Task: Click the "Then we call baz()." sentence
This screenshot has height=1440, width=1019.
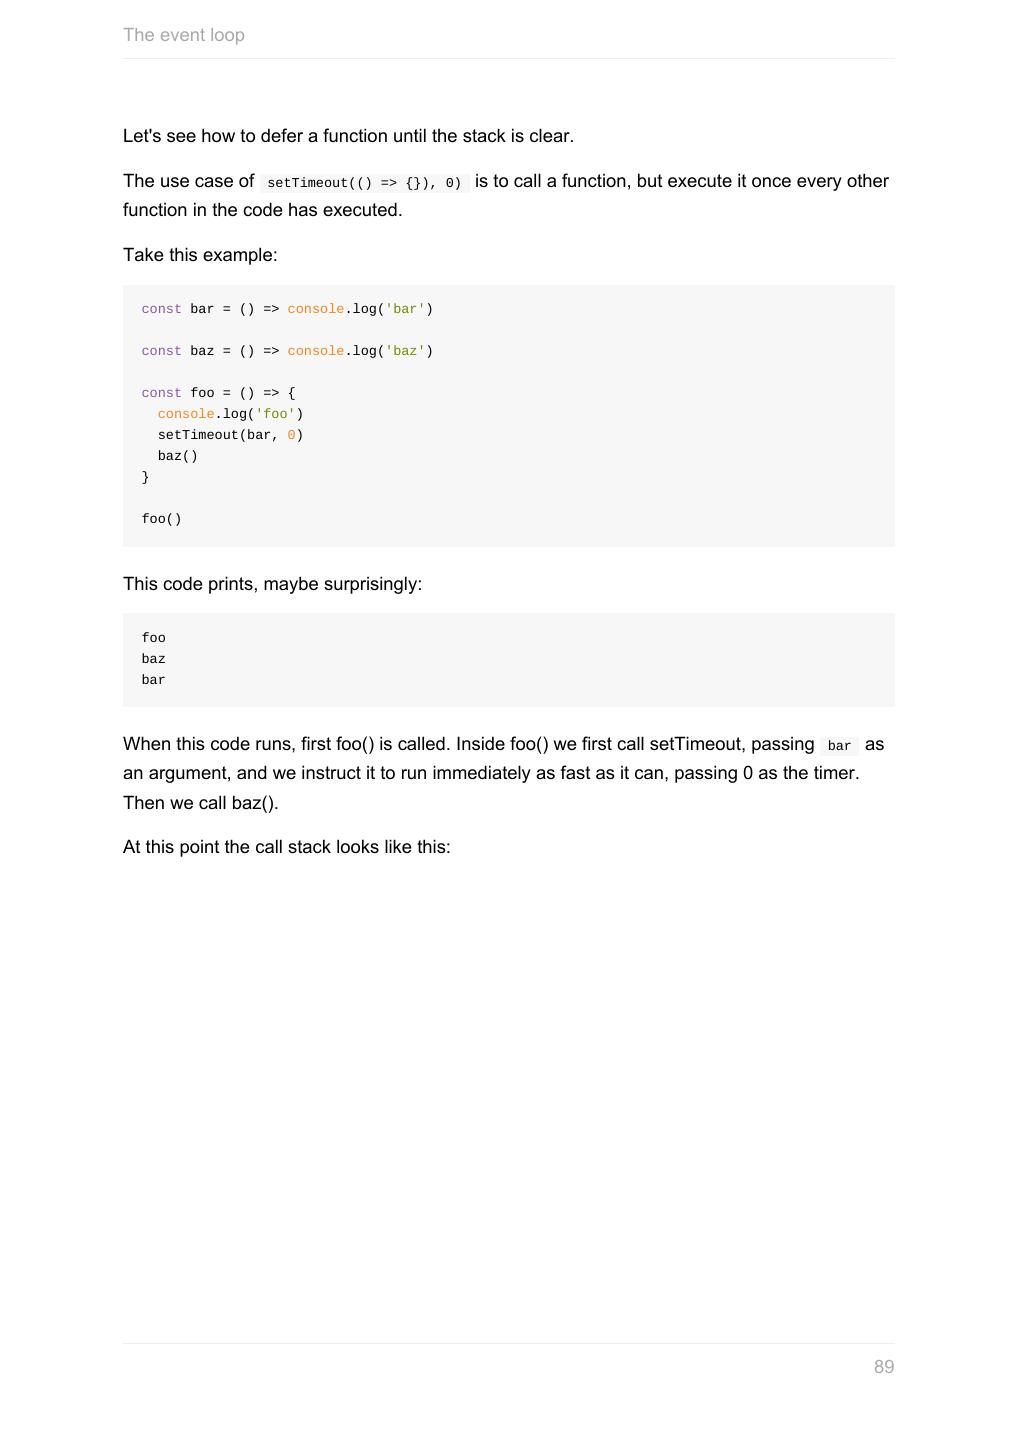Action: click(200, 803)
